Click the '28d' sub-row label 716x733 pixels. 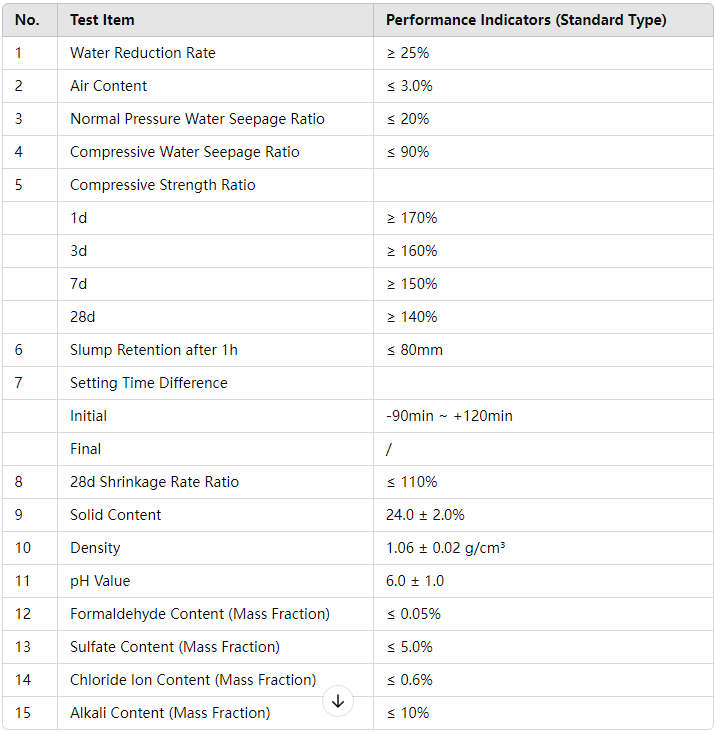tap(83, 317)
